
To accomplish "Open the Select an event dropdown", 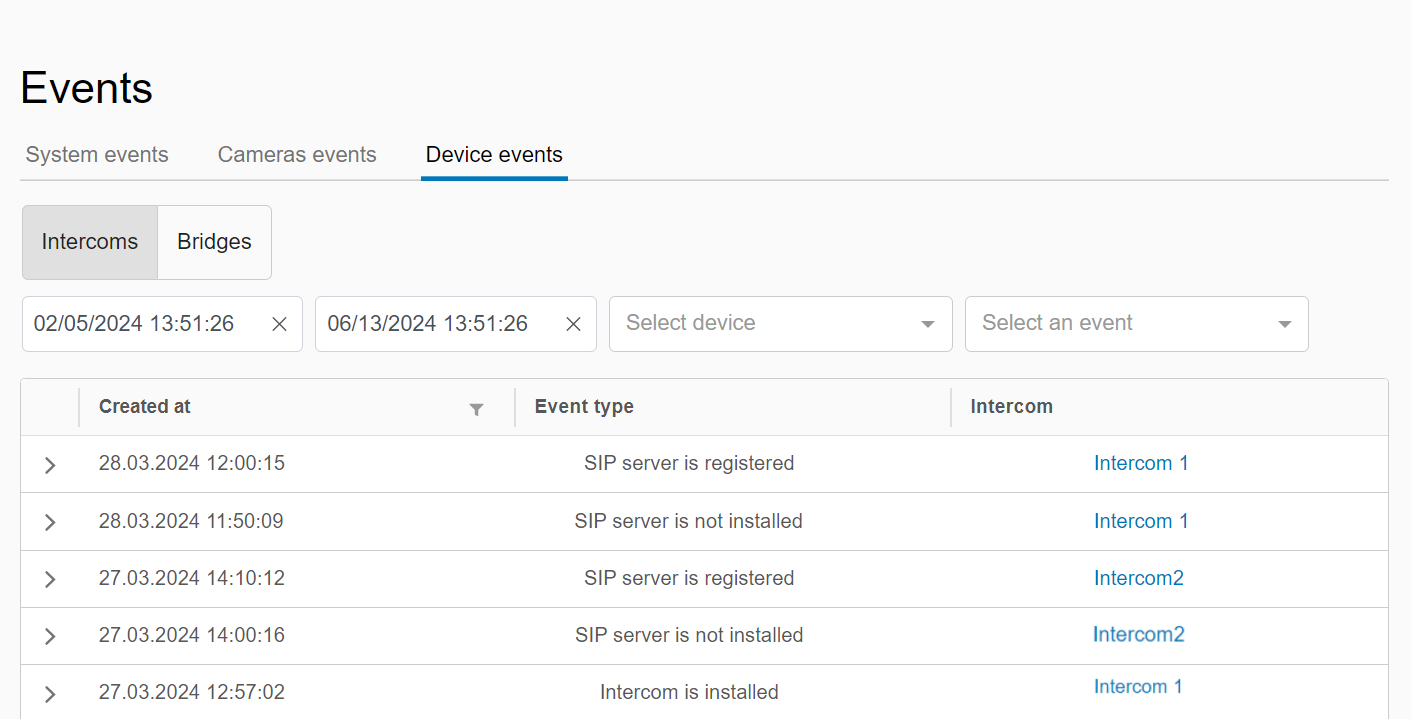I will (x=1136, y=324).
